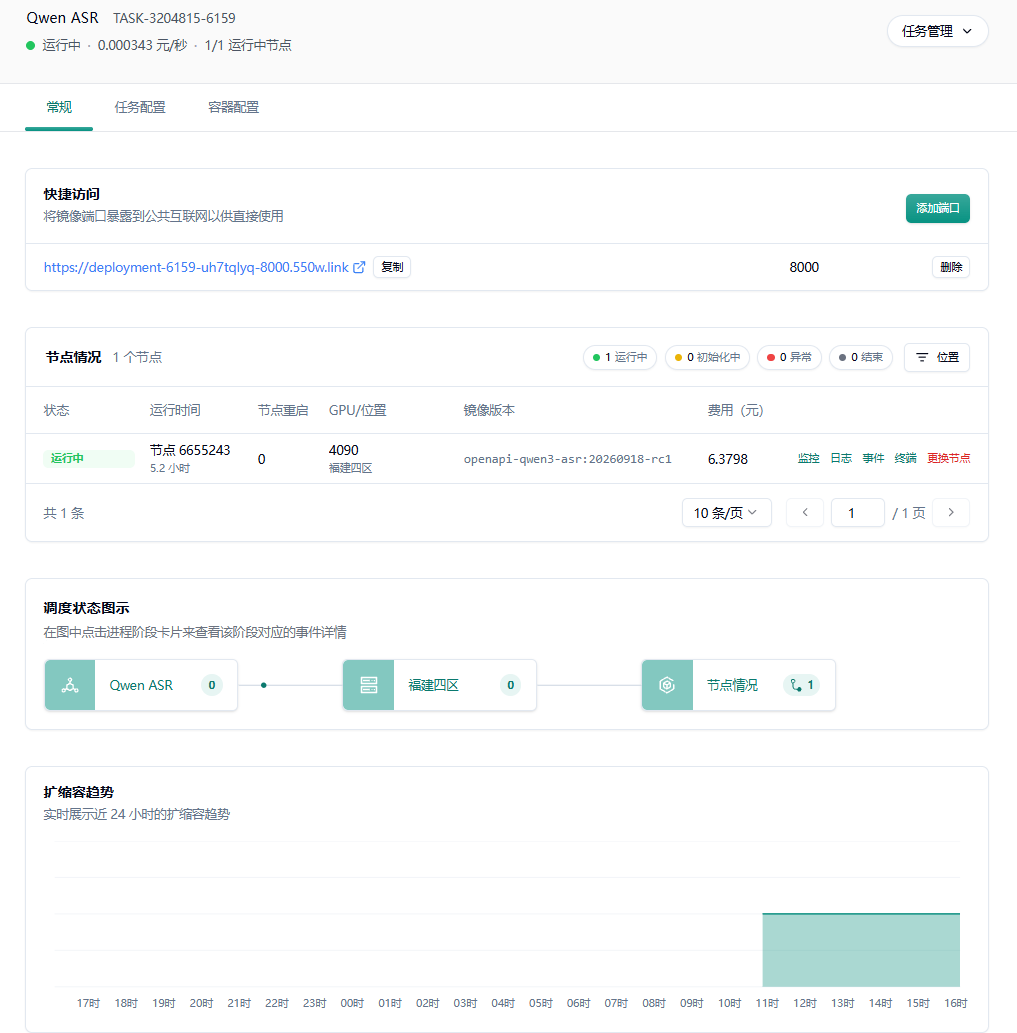The width and height of the screenshot is (1017, 1033).
Task: Click the 节点 6655243 name
Action: coord(190,450)
